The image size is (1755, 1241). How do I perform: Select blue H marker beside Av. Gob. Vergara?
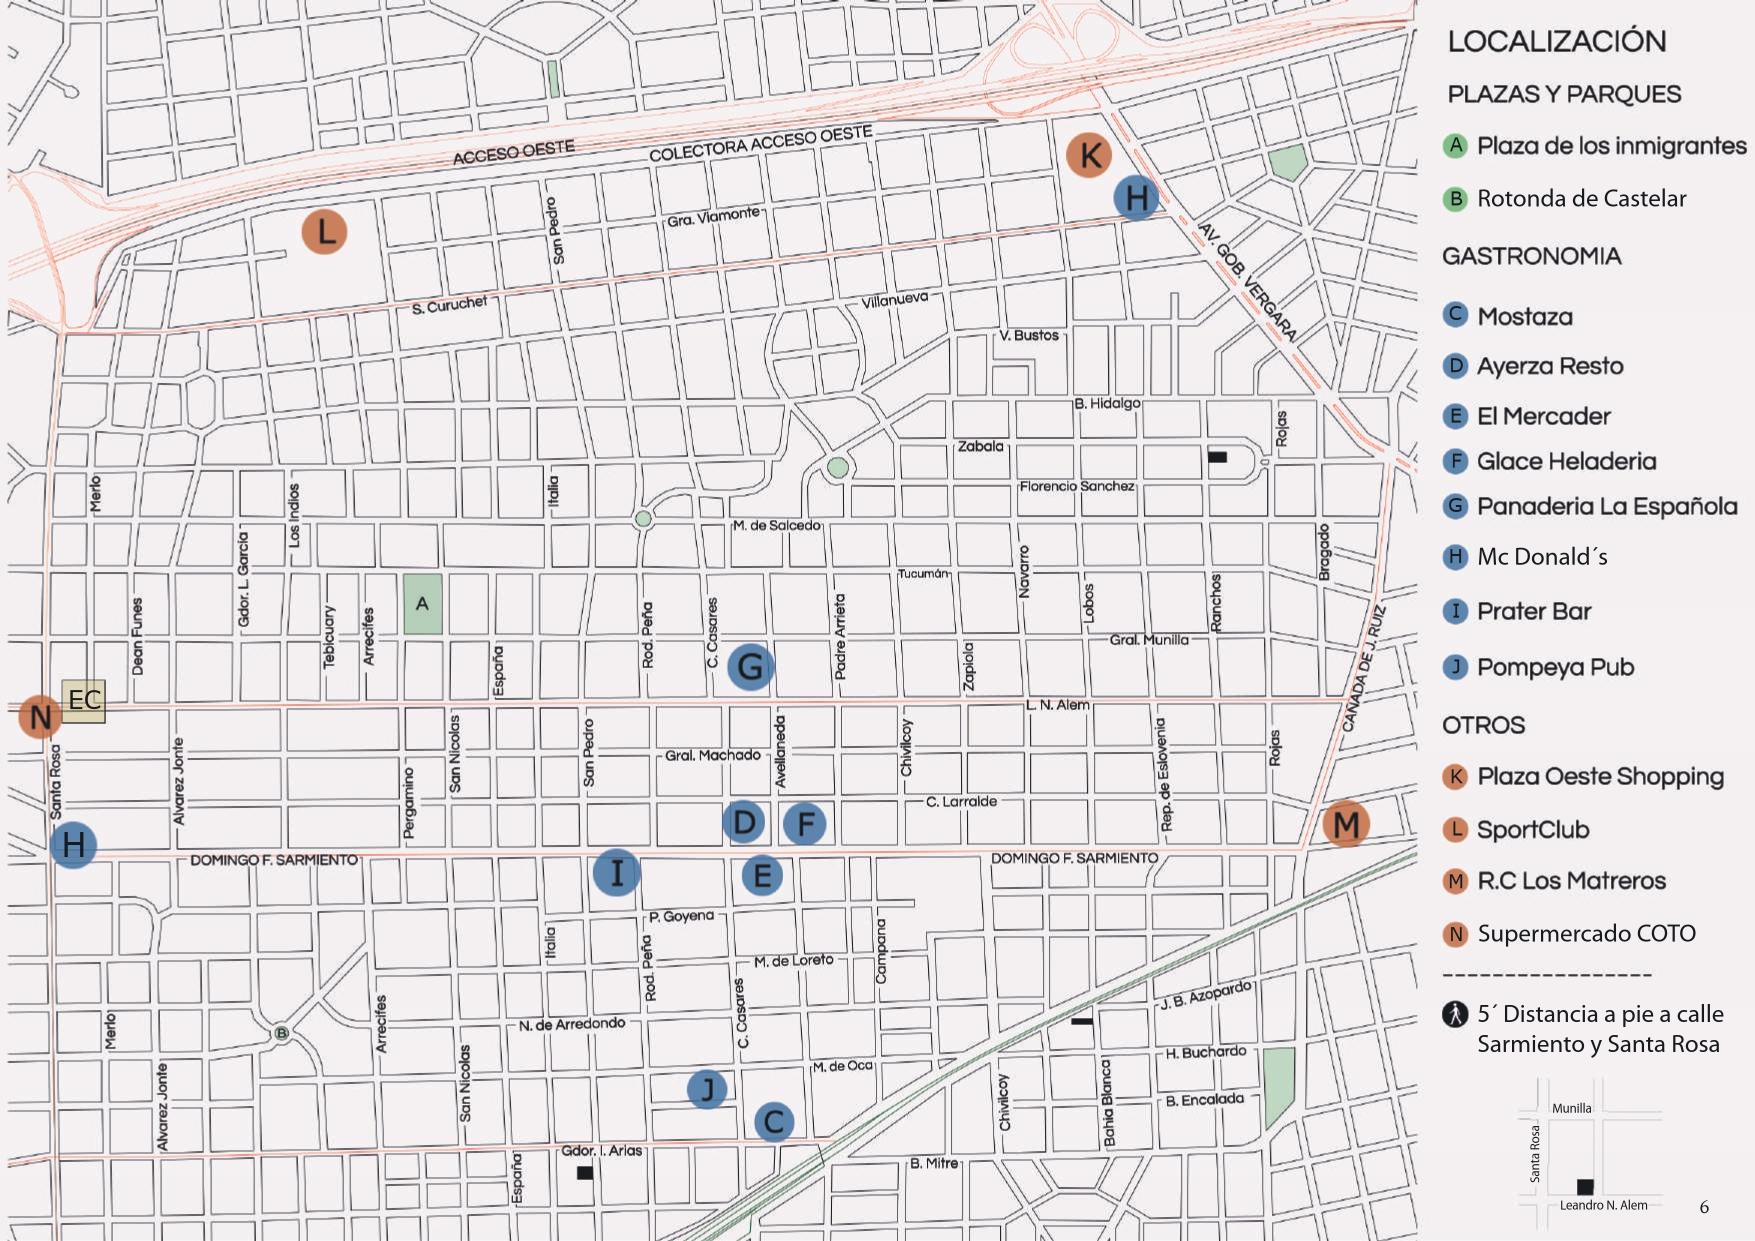pyautogui.click(x=1137, y=198)
